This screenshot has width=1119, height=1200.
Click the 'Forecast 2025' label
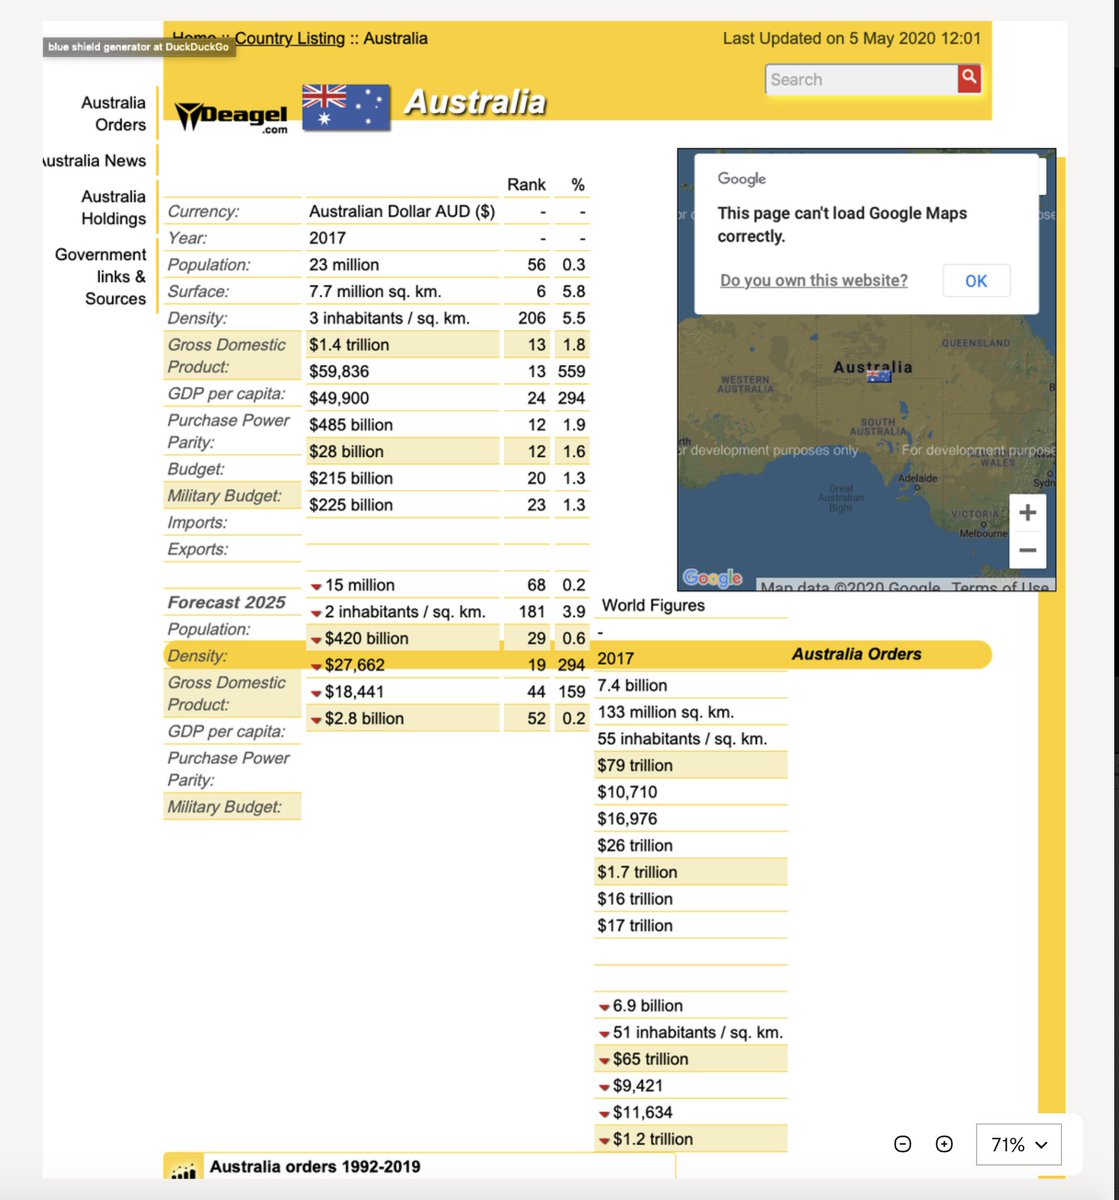[226, 603]
